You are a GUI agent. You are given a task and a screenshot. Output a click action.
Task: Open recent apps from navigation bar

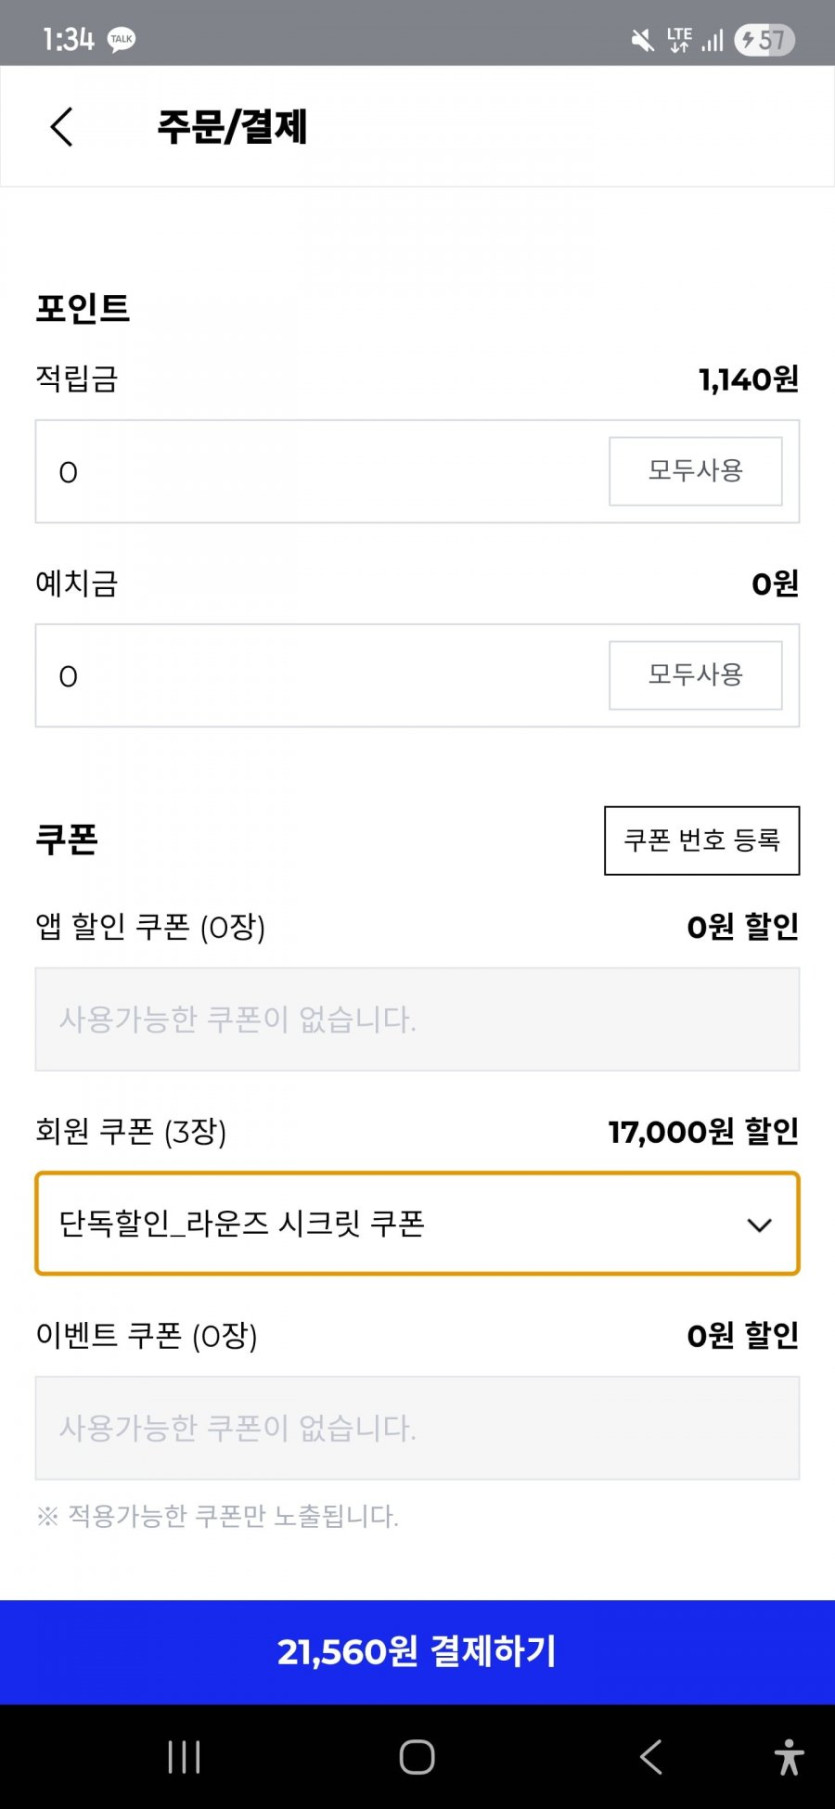[x=184, y=1756]
